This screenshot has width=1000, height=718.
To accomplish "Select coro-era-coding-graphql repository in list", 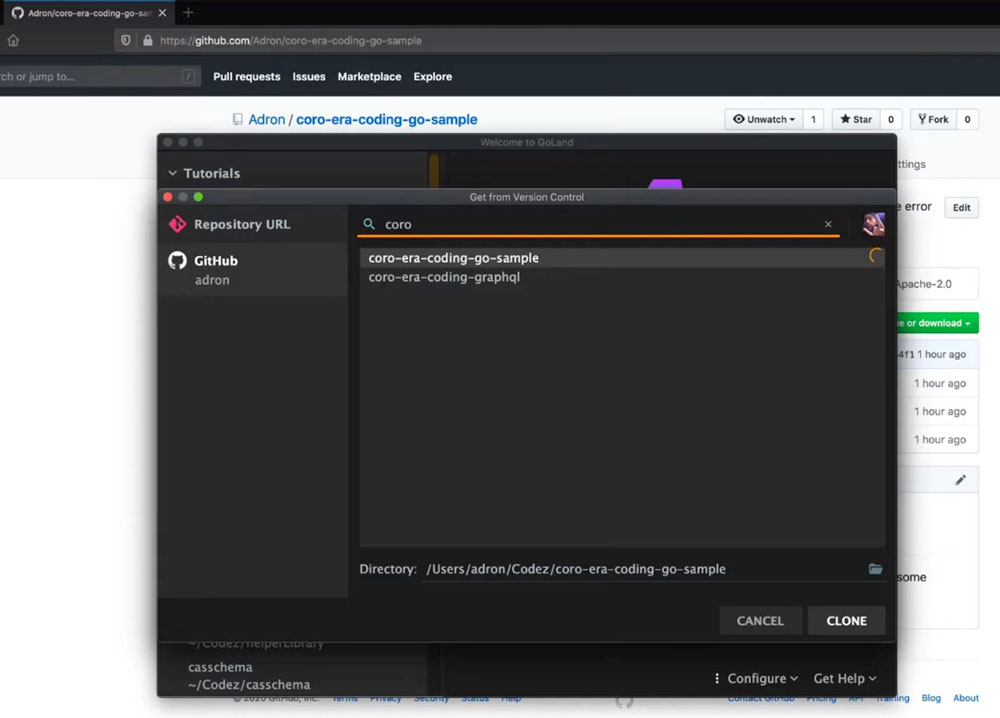I will coord(622,277).
